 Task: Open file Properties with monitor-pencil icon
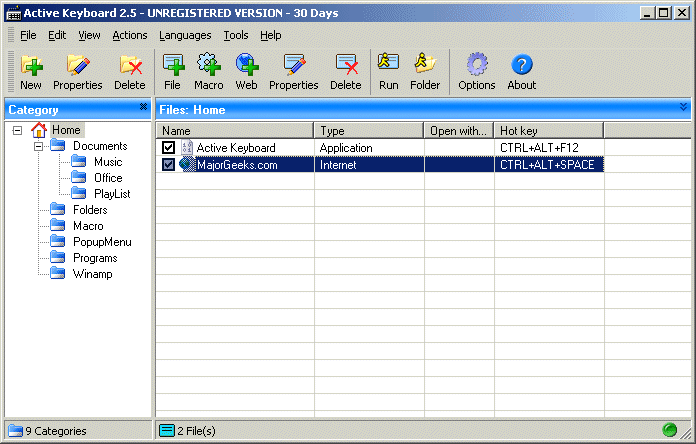[294, 65]
